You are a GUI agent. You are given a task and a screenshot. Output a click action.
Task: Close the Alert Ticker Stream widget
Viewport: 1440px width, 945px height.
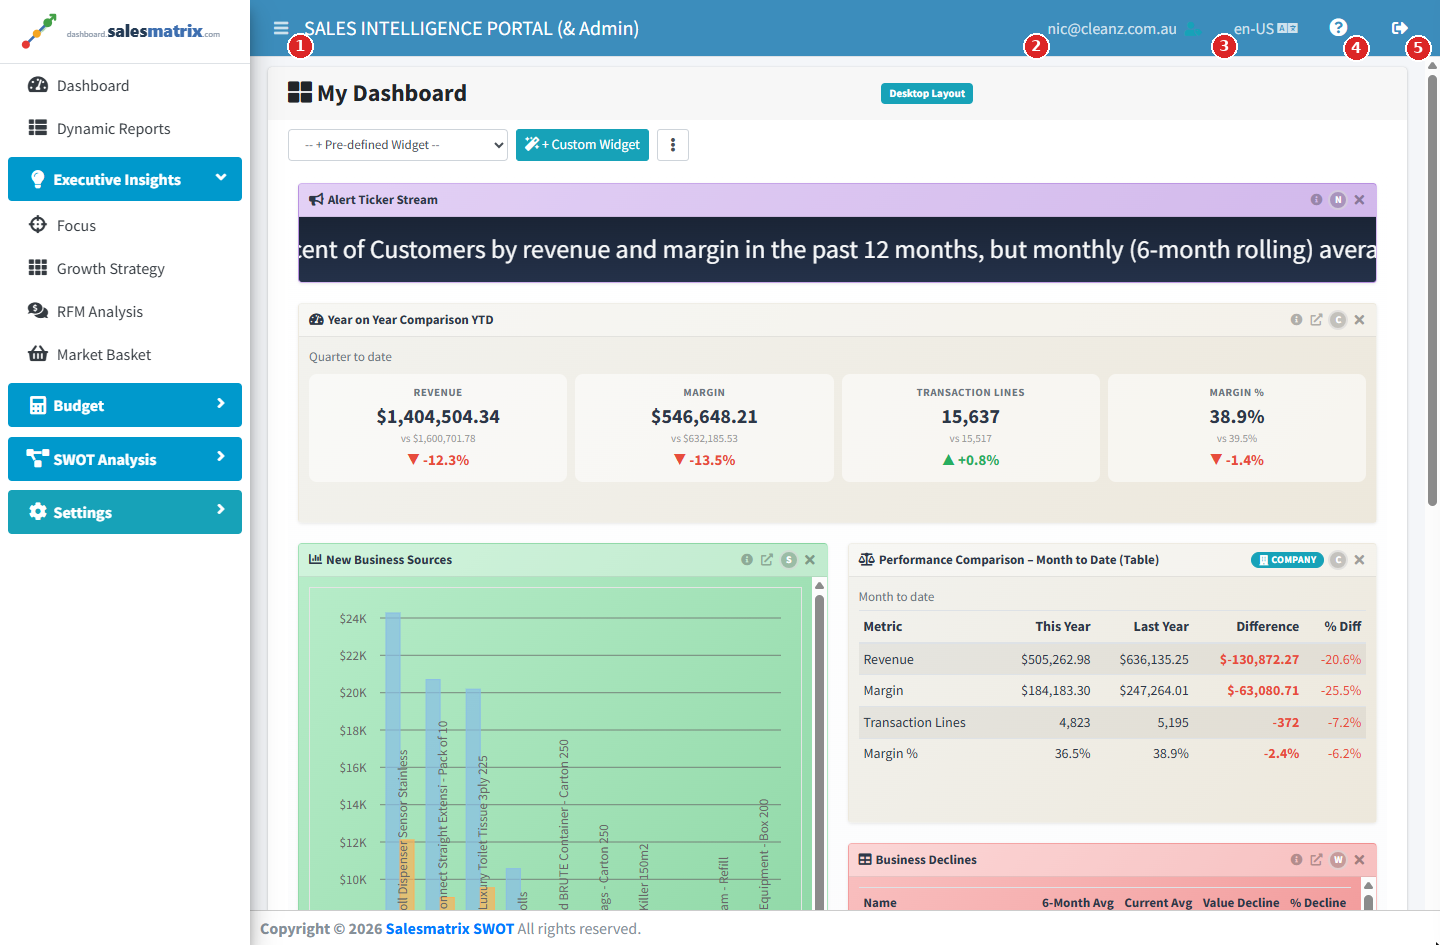pos(1360,200)
